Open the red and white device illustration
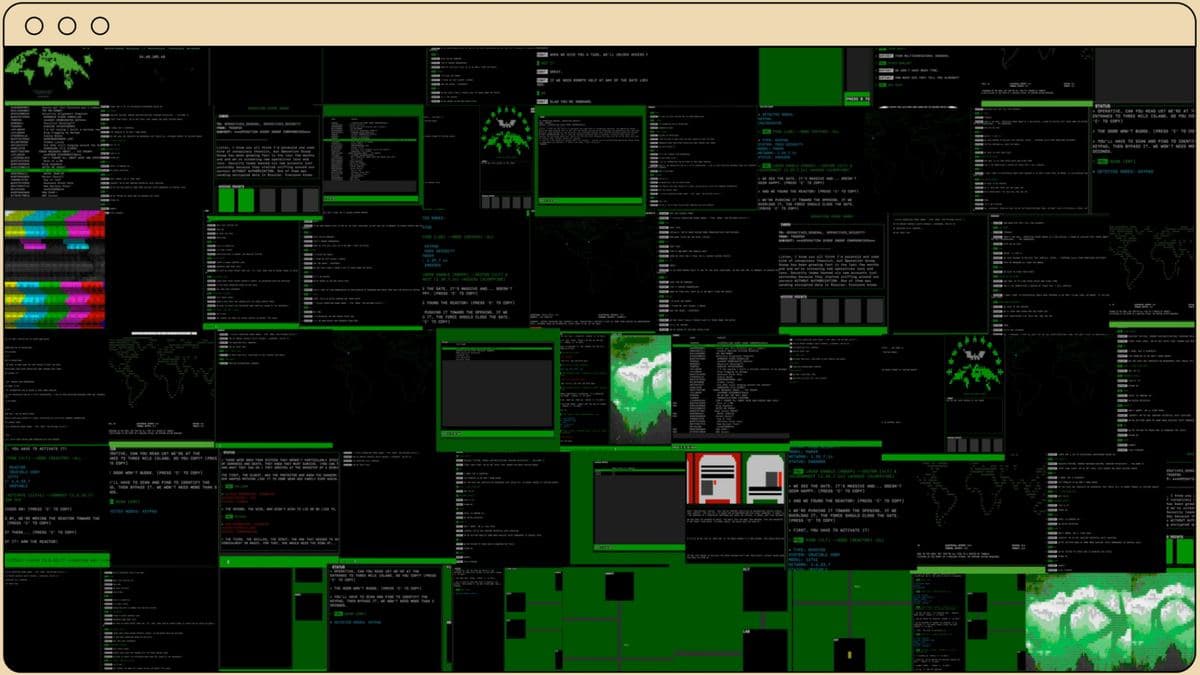Viewport: 1200px width, 675px height. [x=735, y=479]
